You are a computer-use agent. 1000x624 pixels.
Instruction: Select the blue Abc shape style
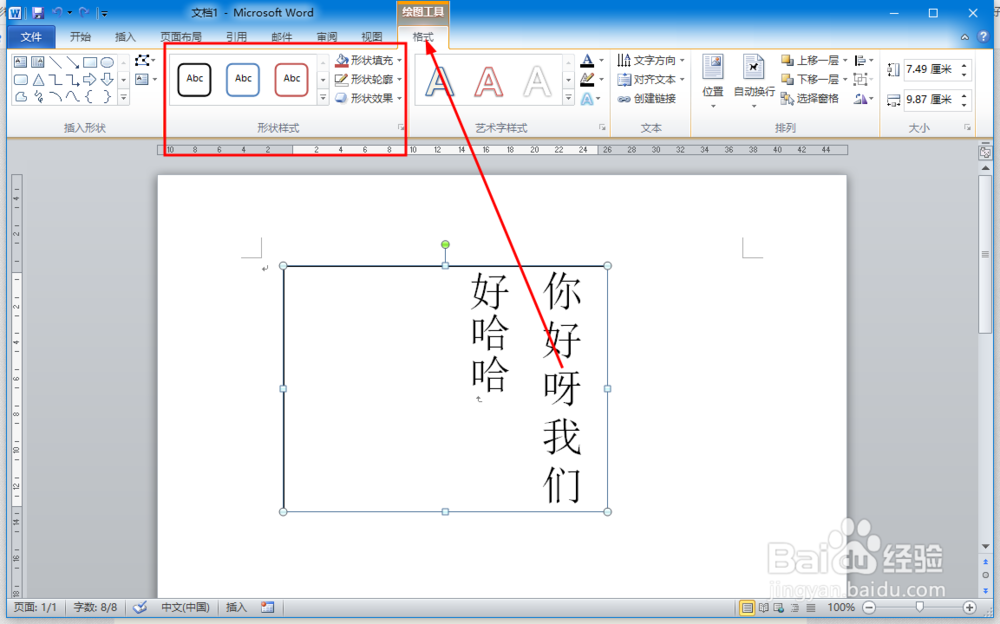(242, 79)
